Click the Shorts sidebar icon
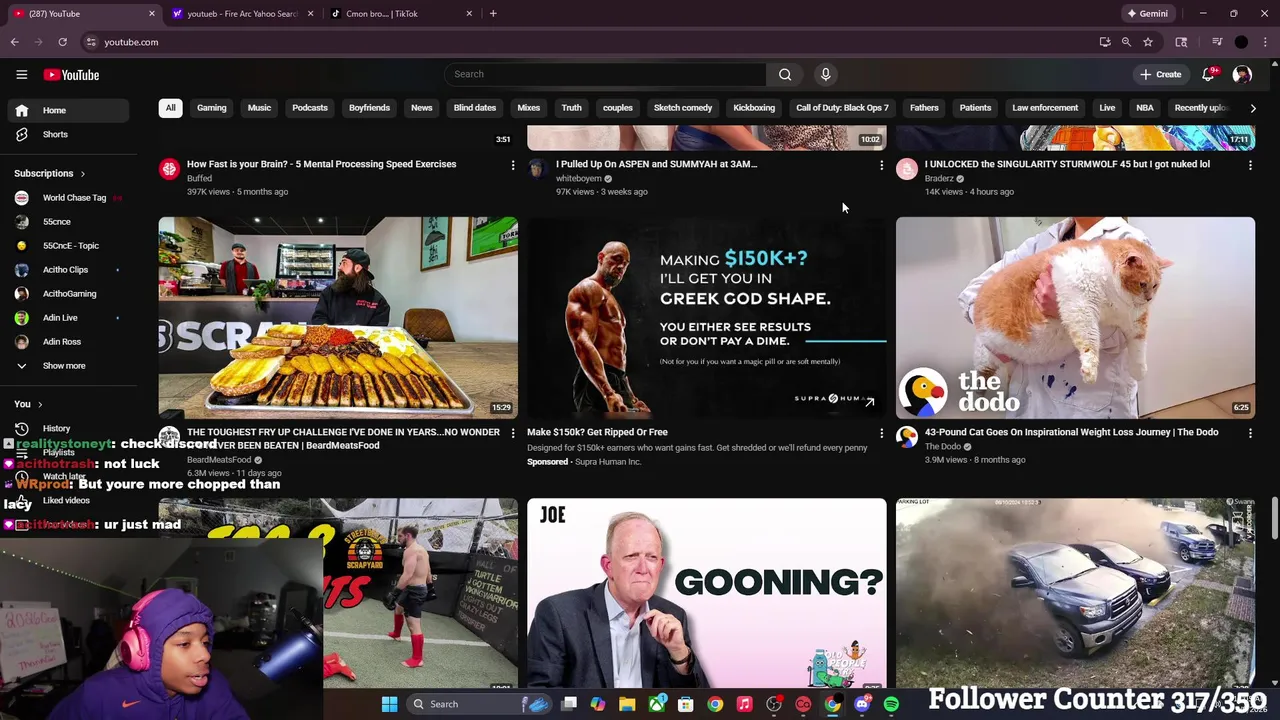This screenshot has width=1280, height=720. (x=21, y=134)
